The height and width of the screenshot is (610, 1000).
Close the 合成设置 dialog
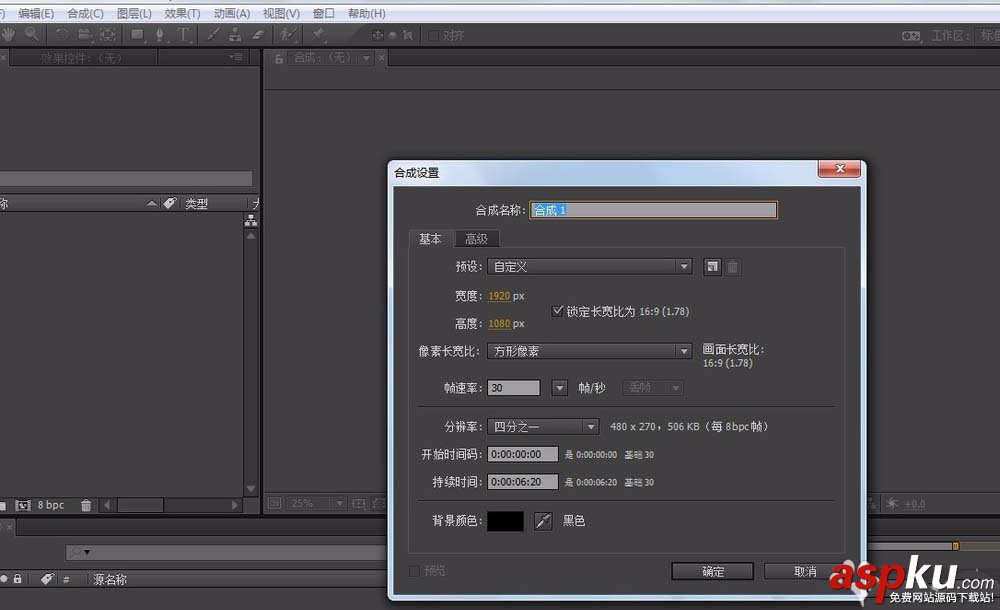pos(839,168)
